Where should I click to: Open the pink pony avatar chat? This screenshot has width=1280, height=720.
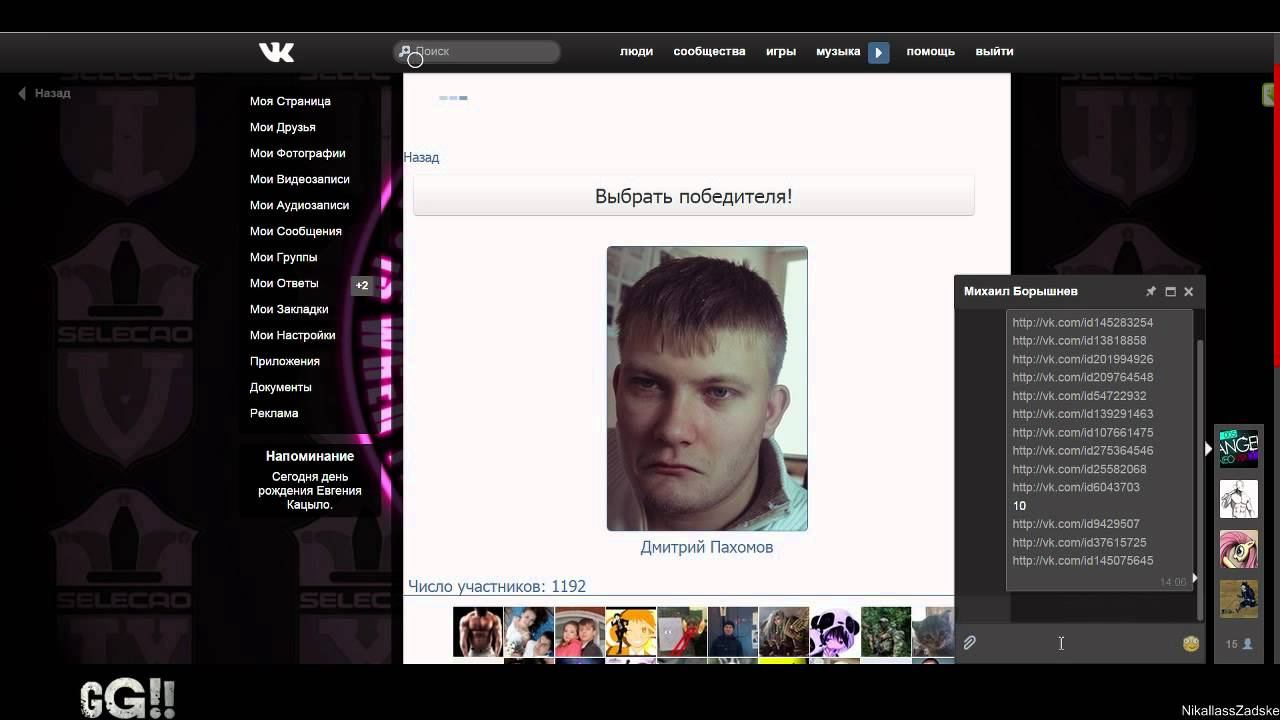tap(1238, 549)
